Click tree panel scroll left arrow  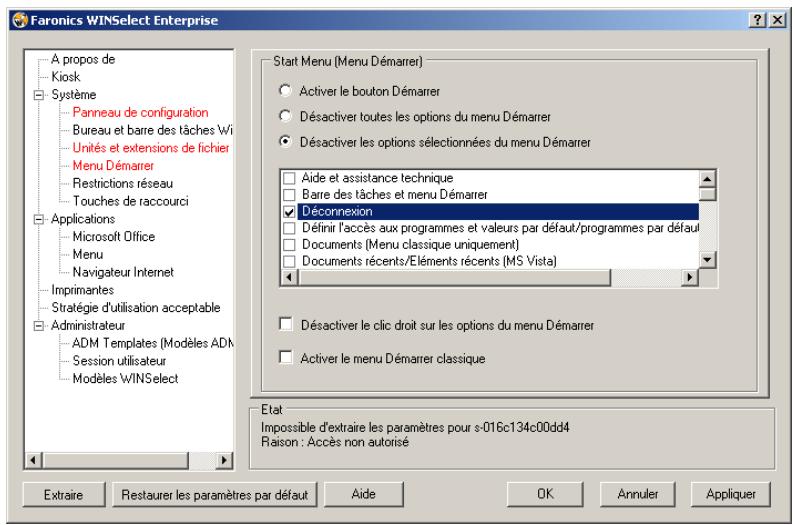point(33,461)
